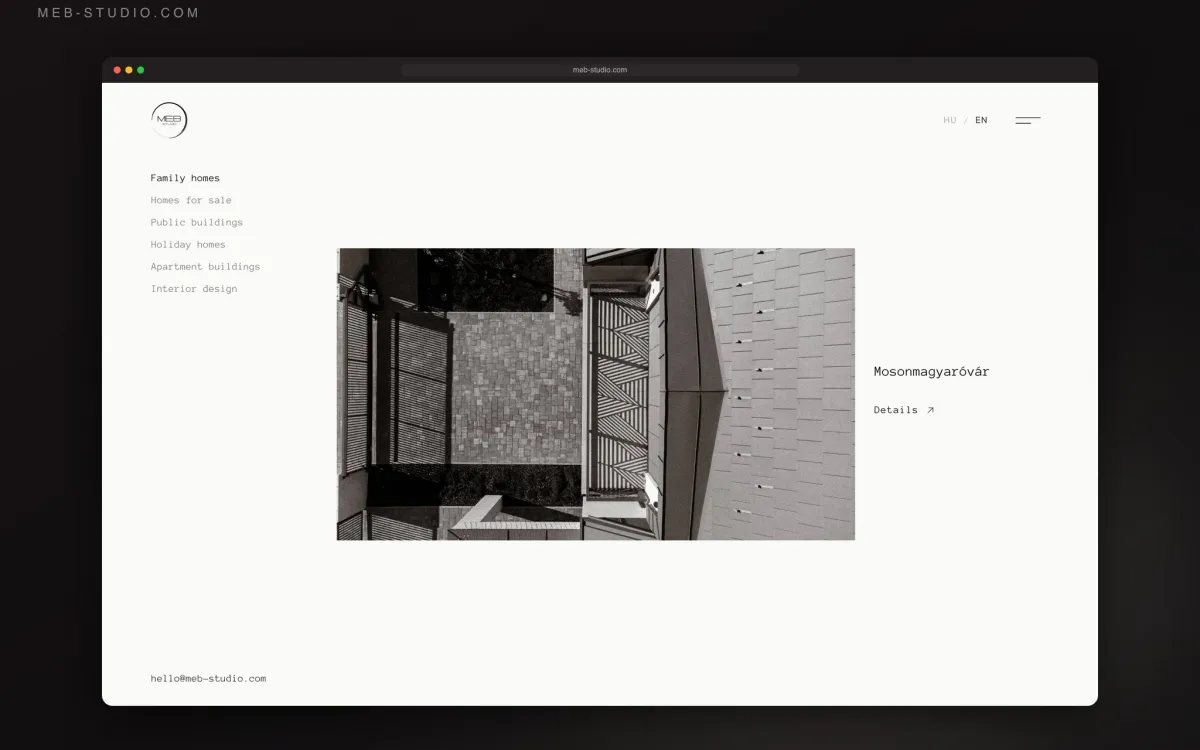Switch language to EN
The height and width of the screenshot is (750, 1200).
point(981,120)
